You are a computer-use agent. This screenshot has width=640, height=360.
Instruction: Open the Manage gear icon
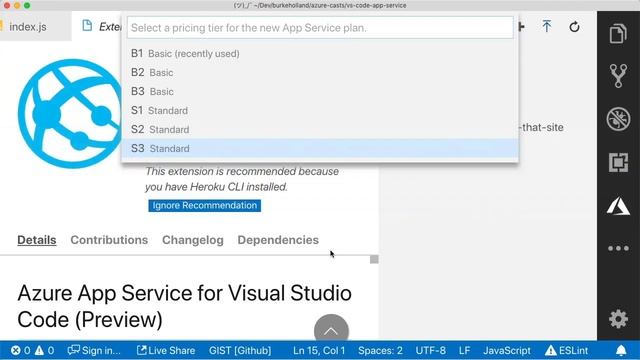618,319
